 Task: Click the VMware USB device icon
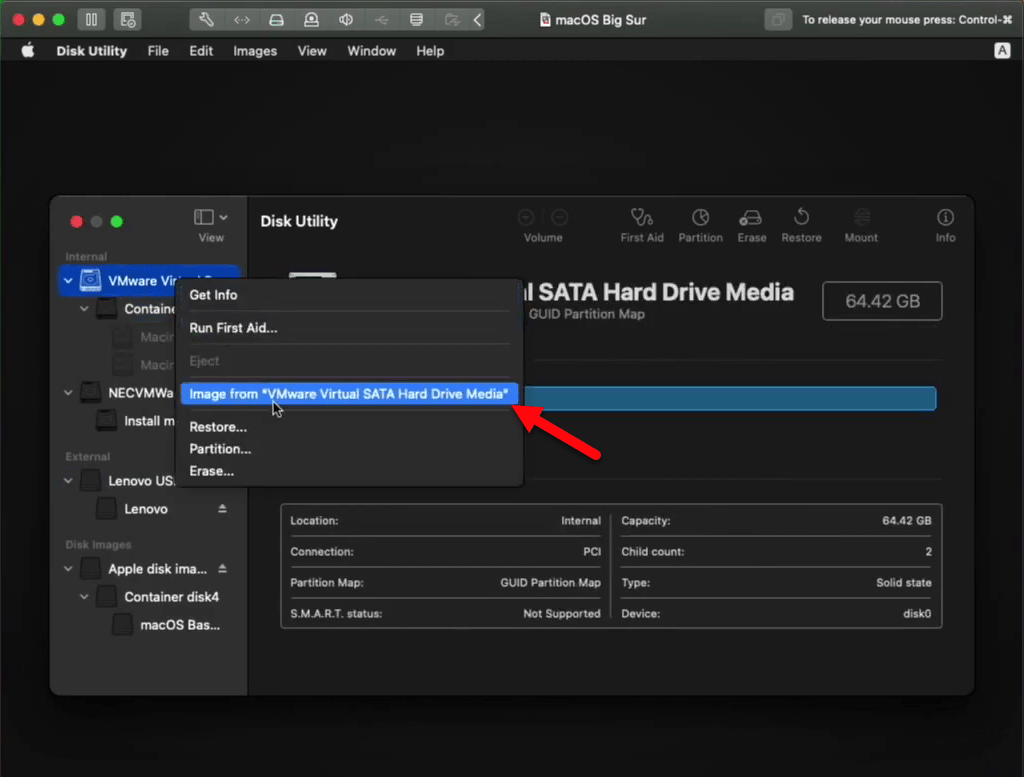click(381, 20)
